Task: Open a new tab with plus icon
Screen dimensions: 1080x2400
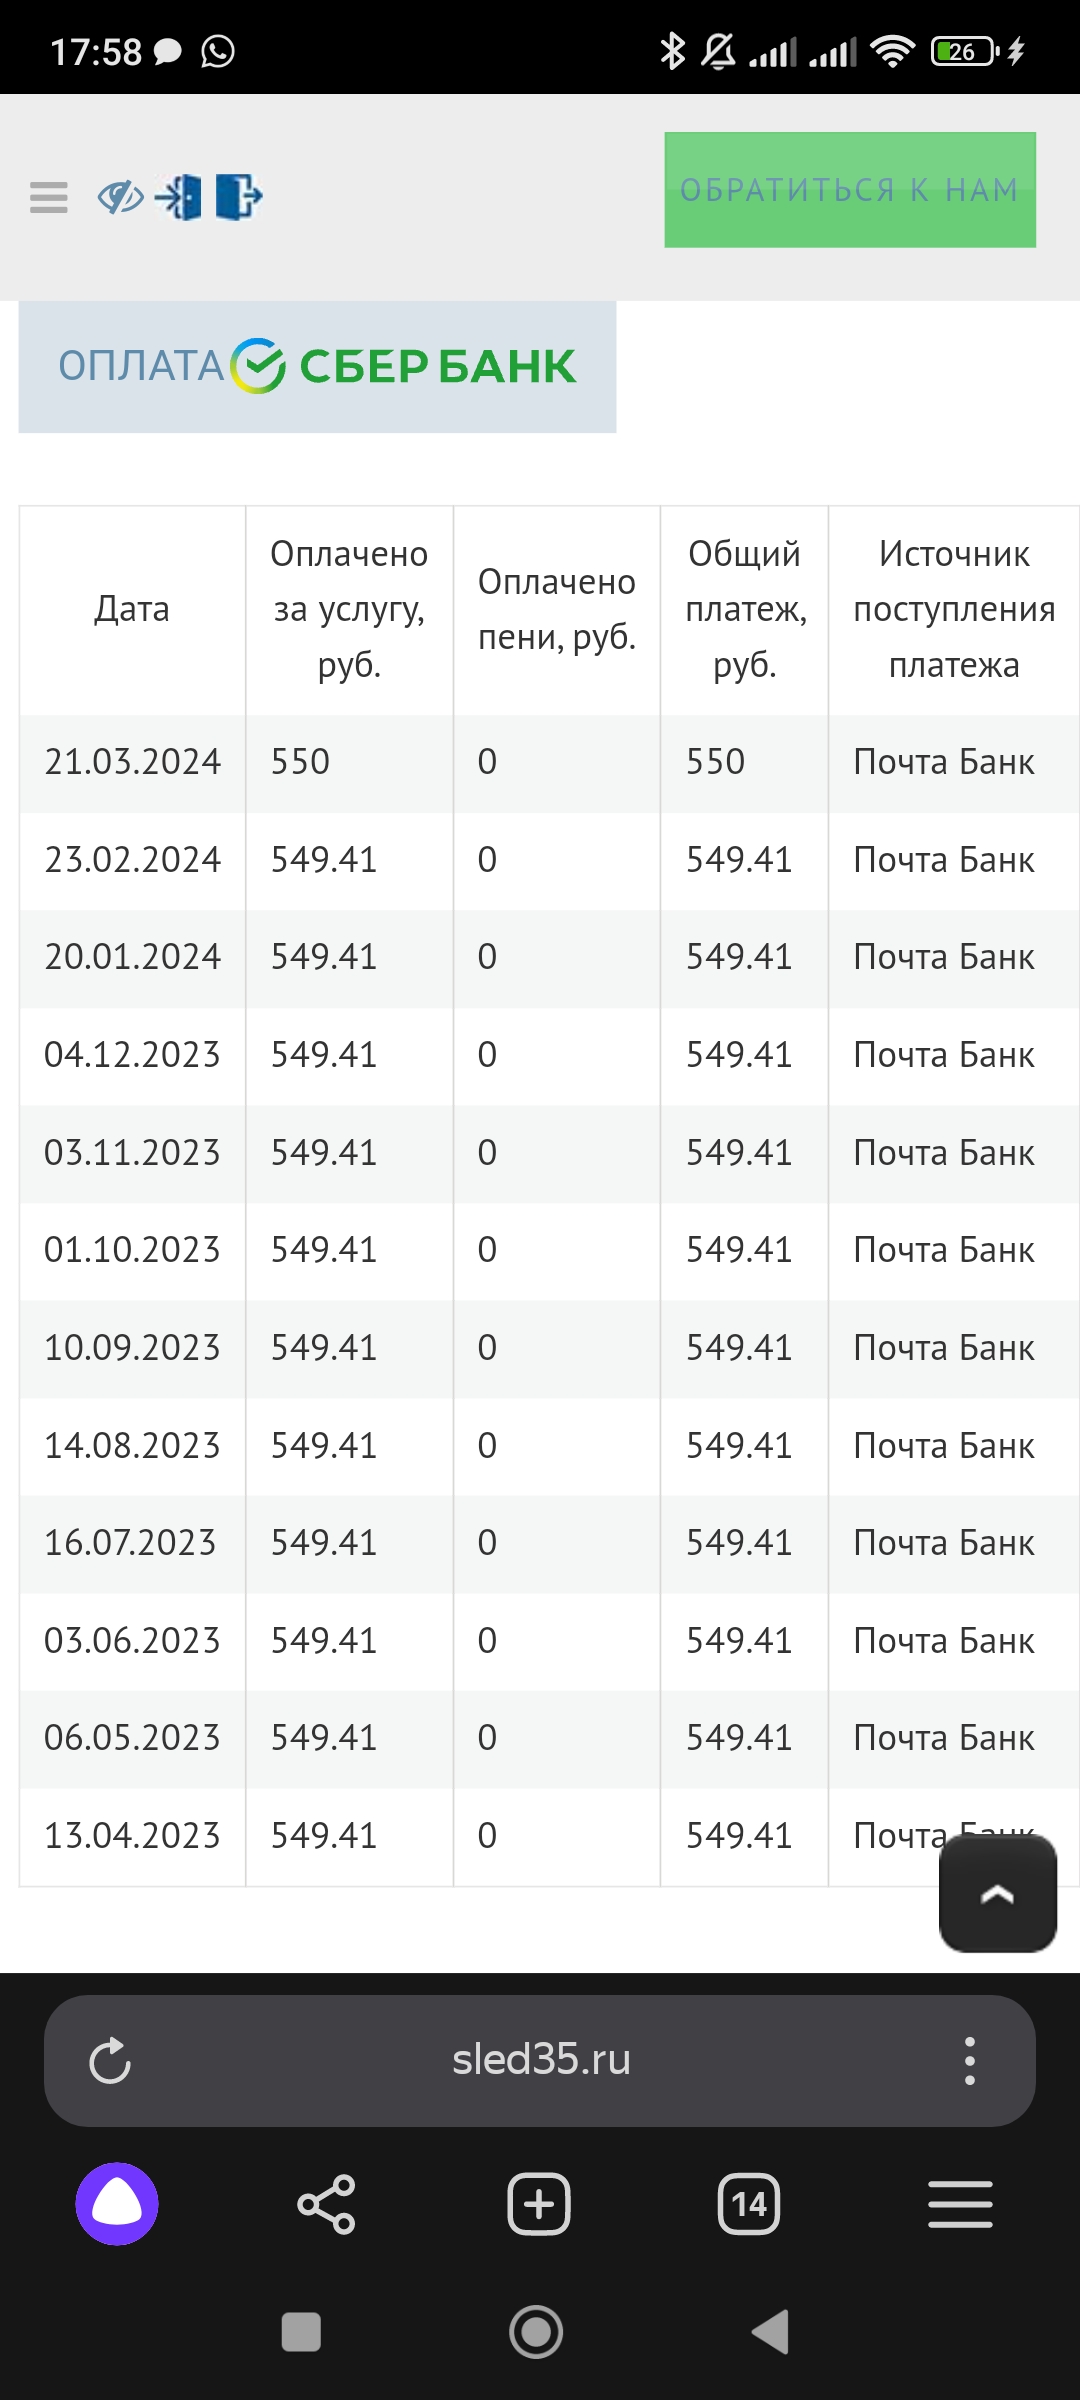Action: tap(539, 2204)
